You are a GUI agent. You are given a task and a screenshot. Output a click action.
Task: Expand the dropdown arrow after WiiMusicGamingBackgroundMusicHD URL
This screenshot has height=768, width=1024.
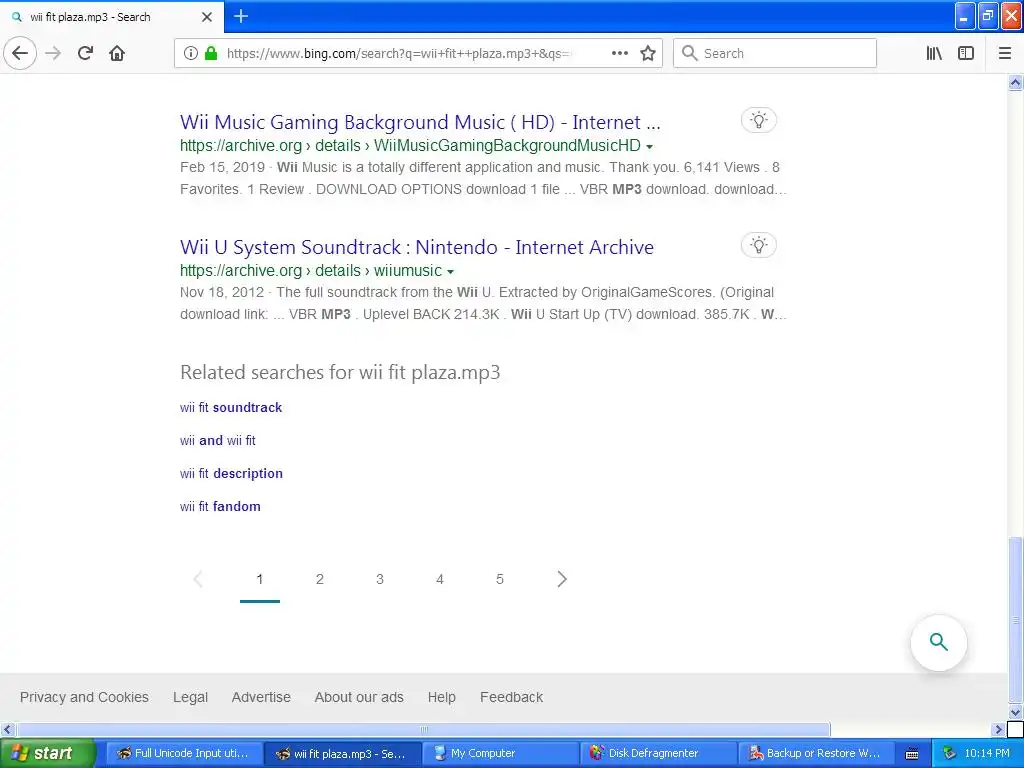tap(649, 146)
